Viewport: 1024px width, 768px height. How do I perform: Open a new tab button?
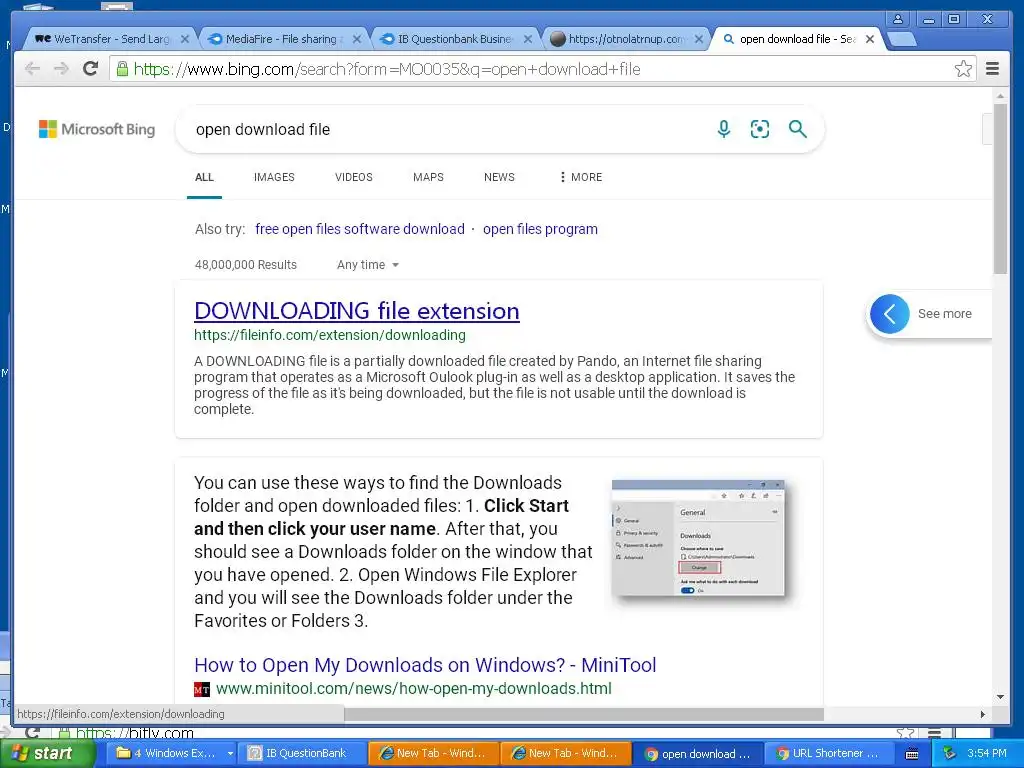coord(902,39)
